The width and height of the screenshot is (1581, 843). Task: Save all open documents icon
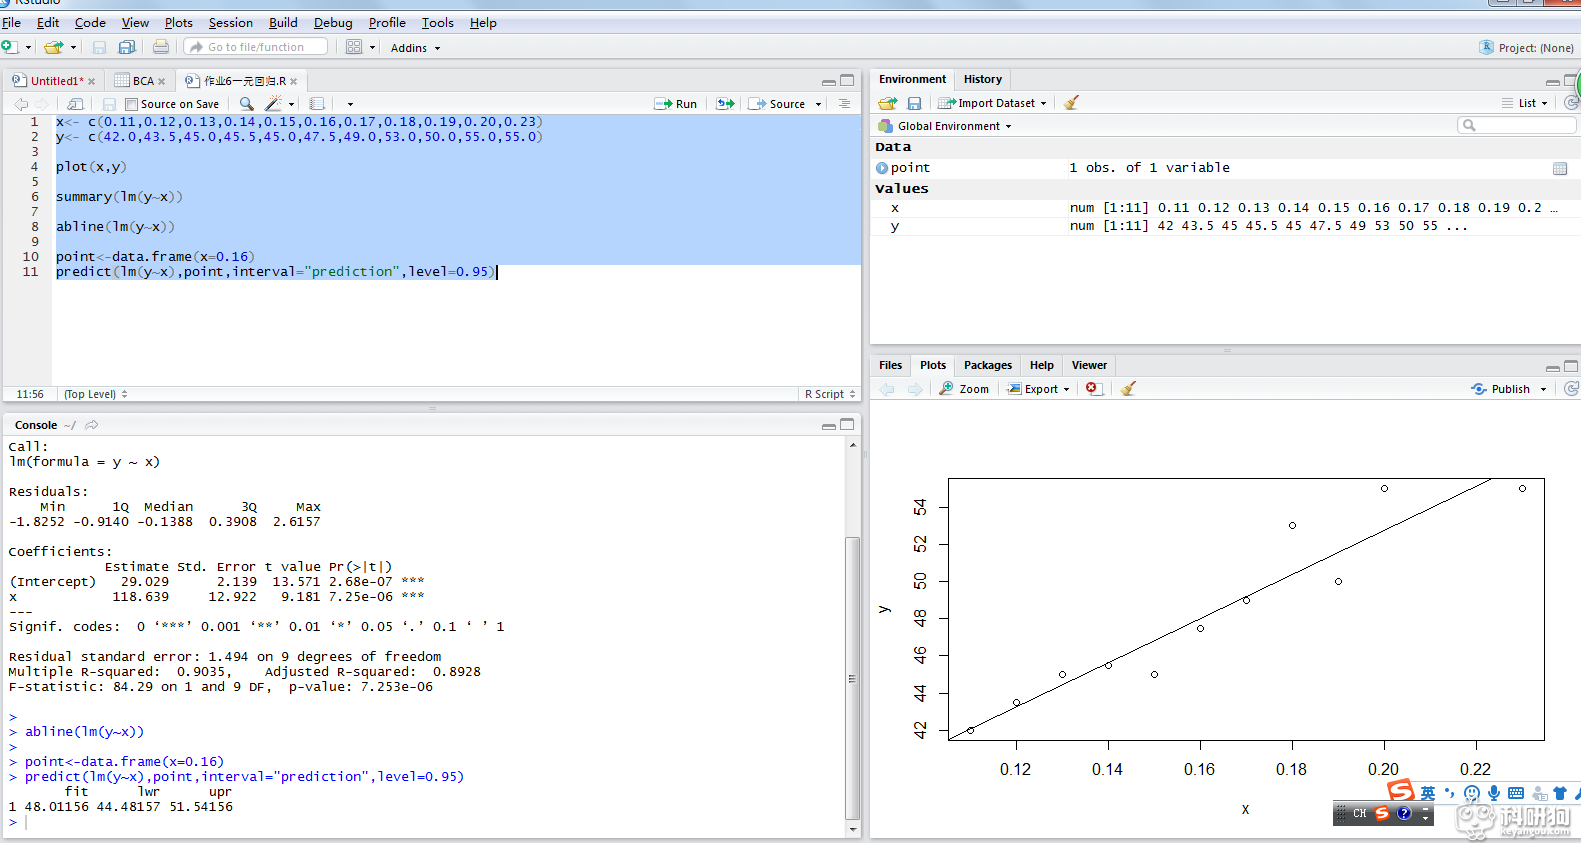pos(127,47)
